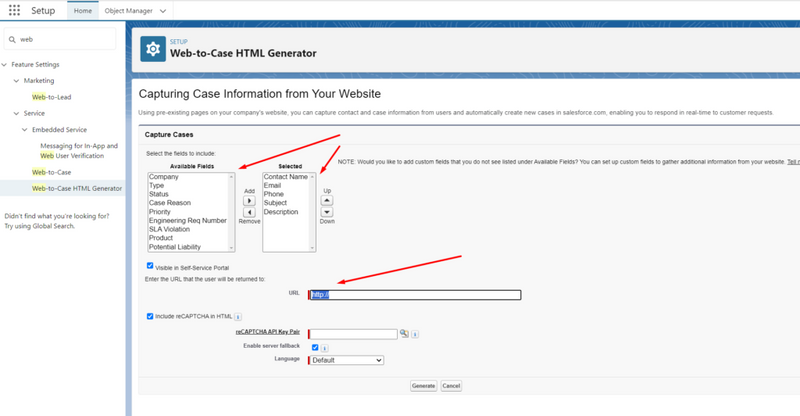Screen dimensions: 800x416
Task: Select Phone in Selected list
Action: point(274,194)
